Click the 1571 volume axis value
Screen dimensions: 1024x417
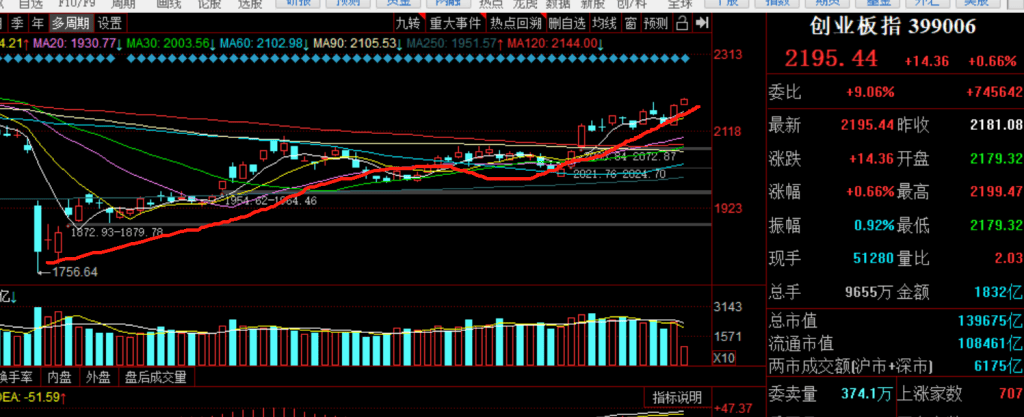[x=728, y=337]
